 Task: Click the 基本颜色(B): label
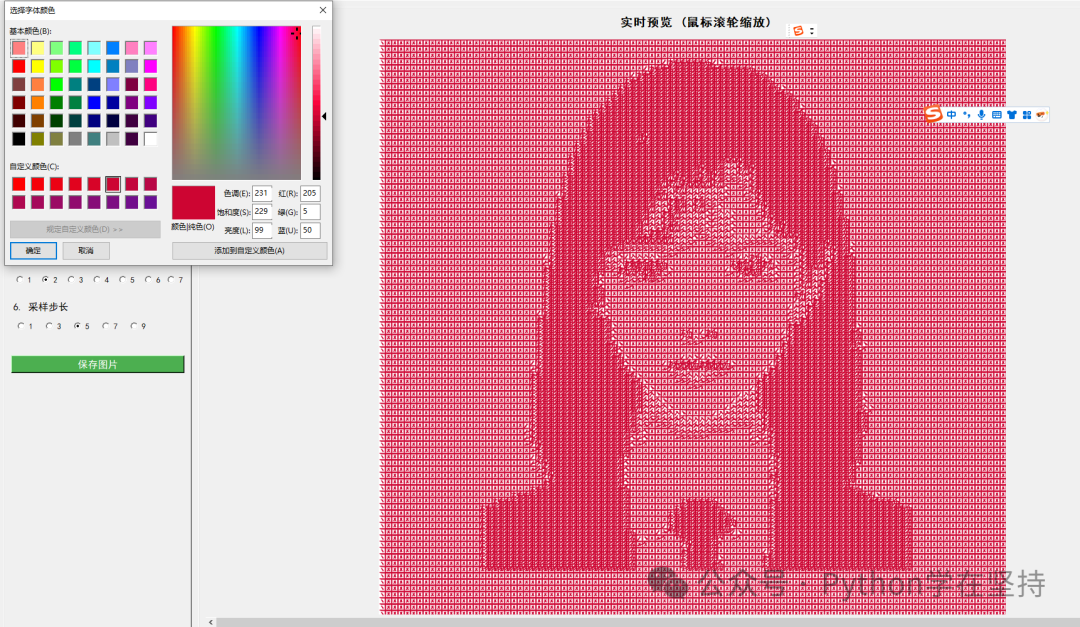pos(30,31)
